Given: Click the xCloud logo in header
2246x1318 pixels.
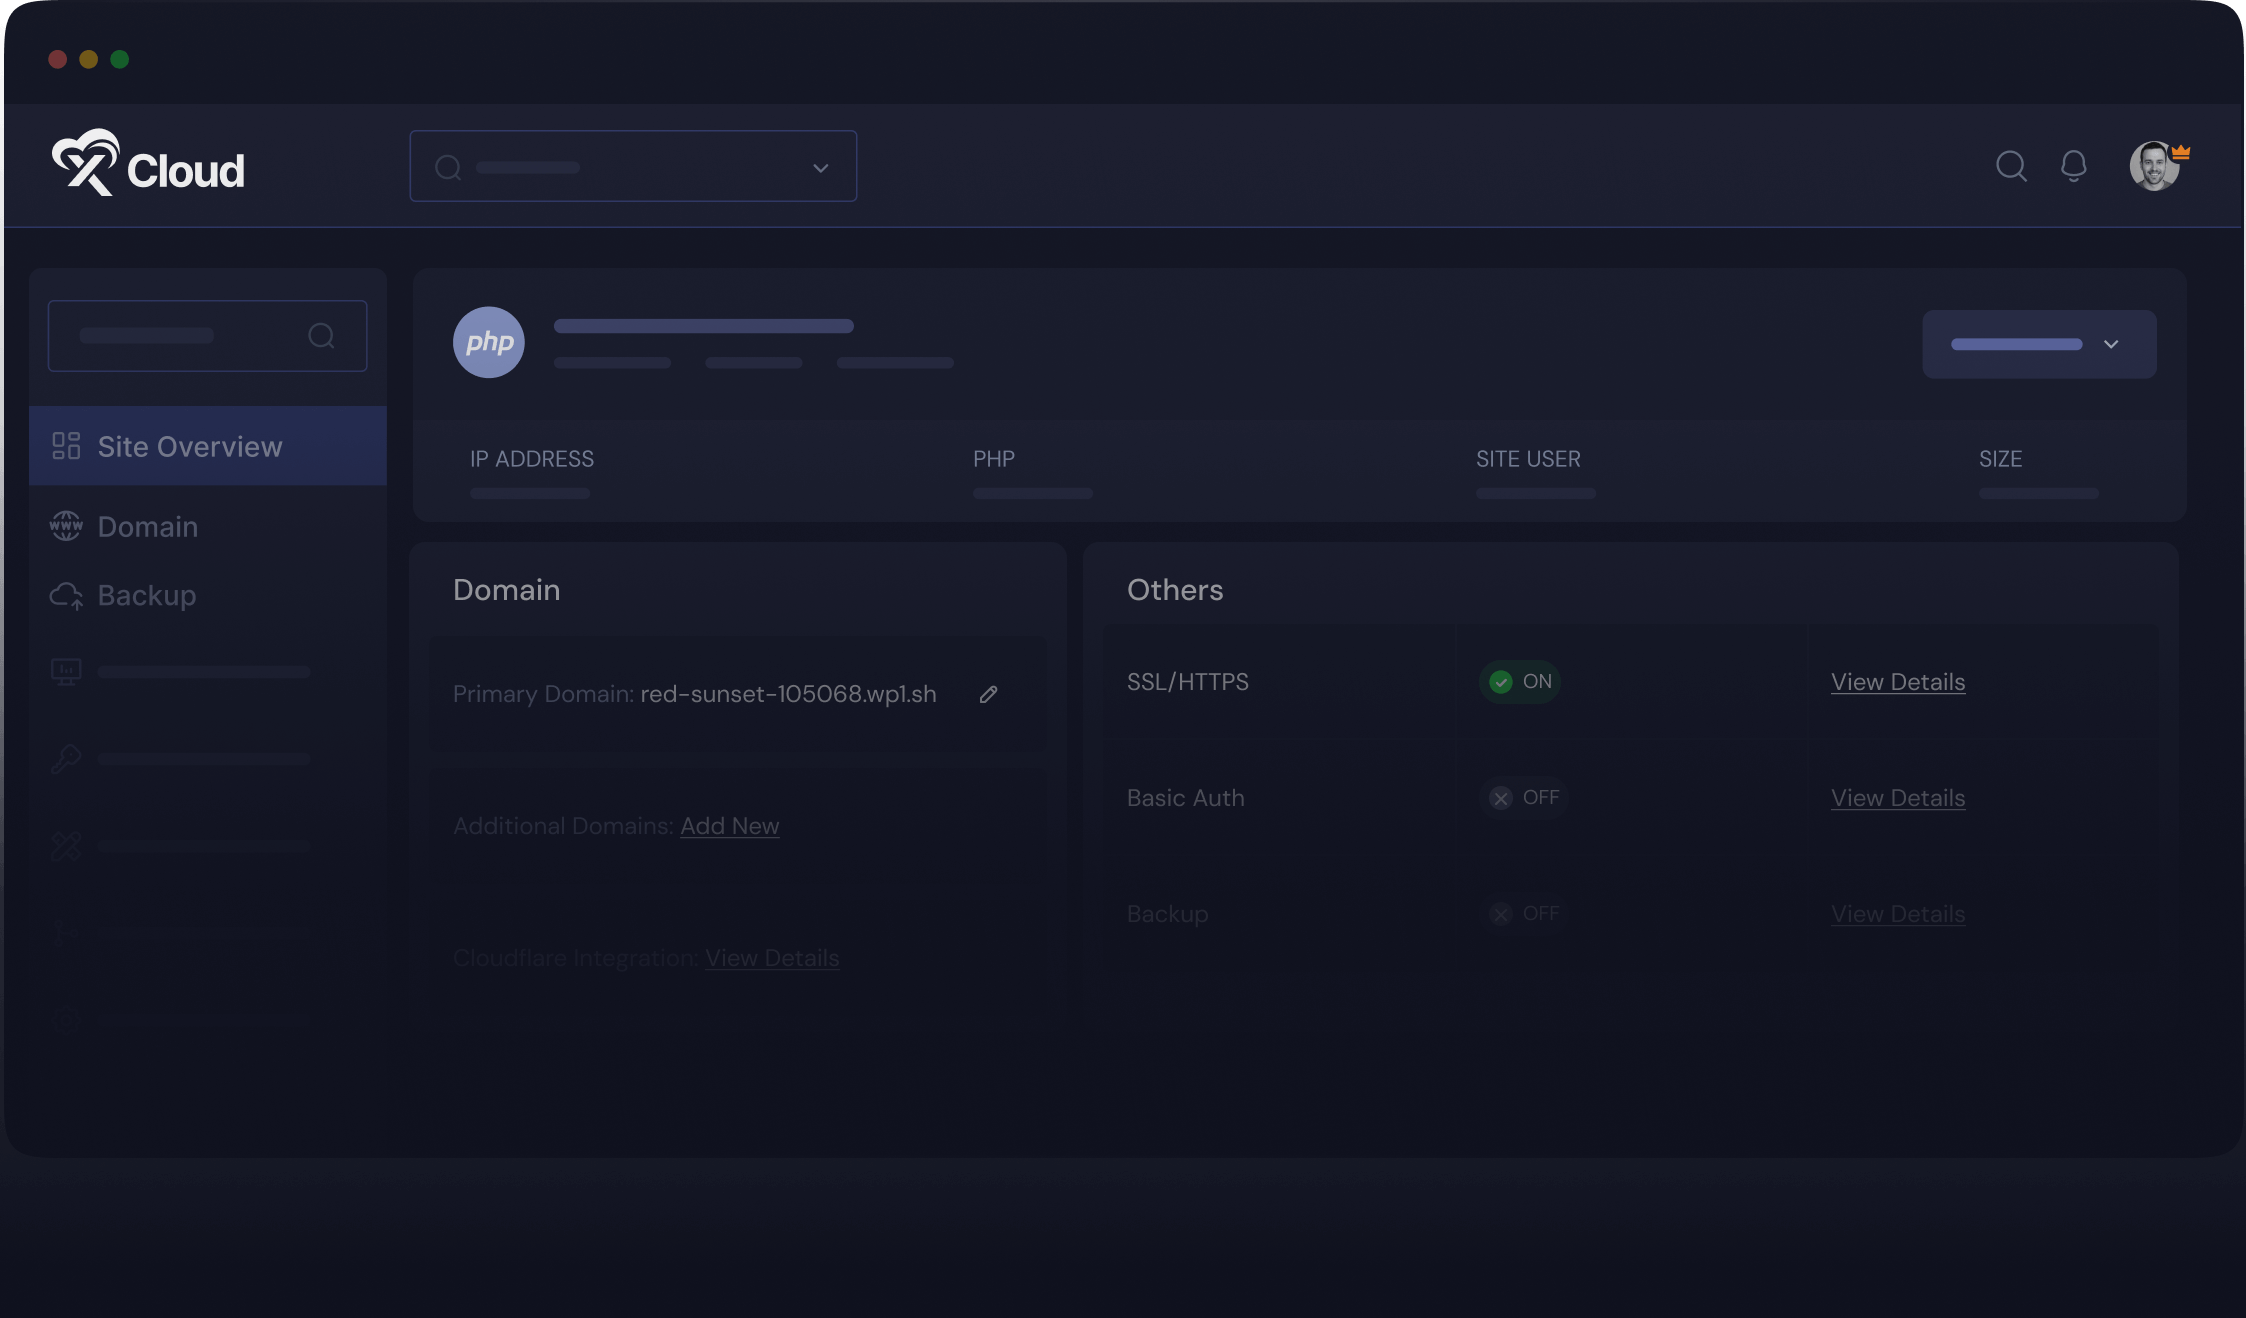Looking at the screenshot, I should pyautogui.click(x=148, y=164).
